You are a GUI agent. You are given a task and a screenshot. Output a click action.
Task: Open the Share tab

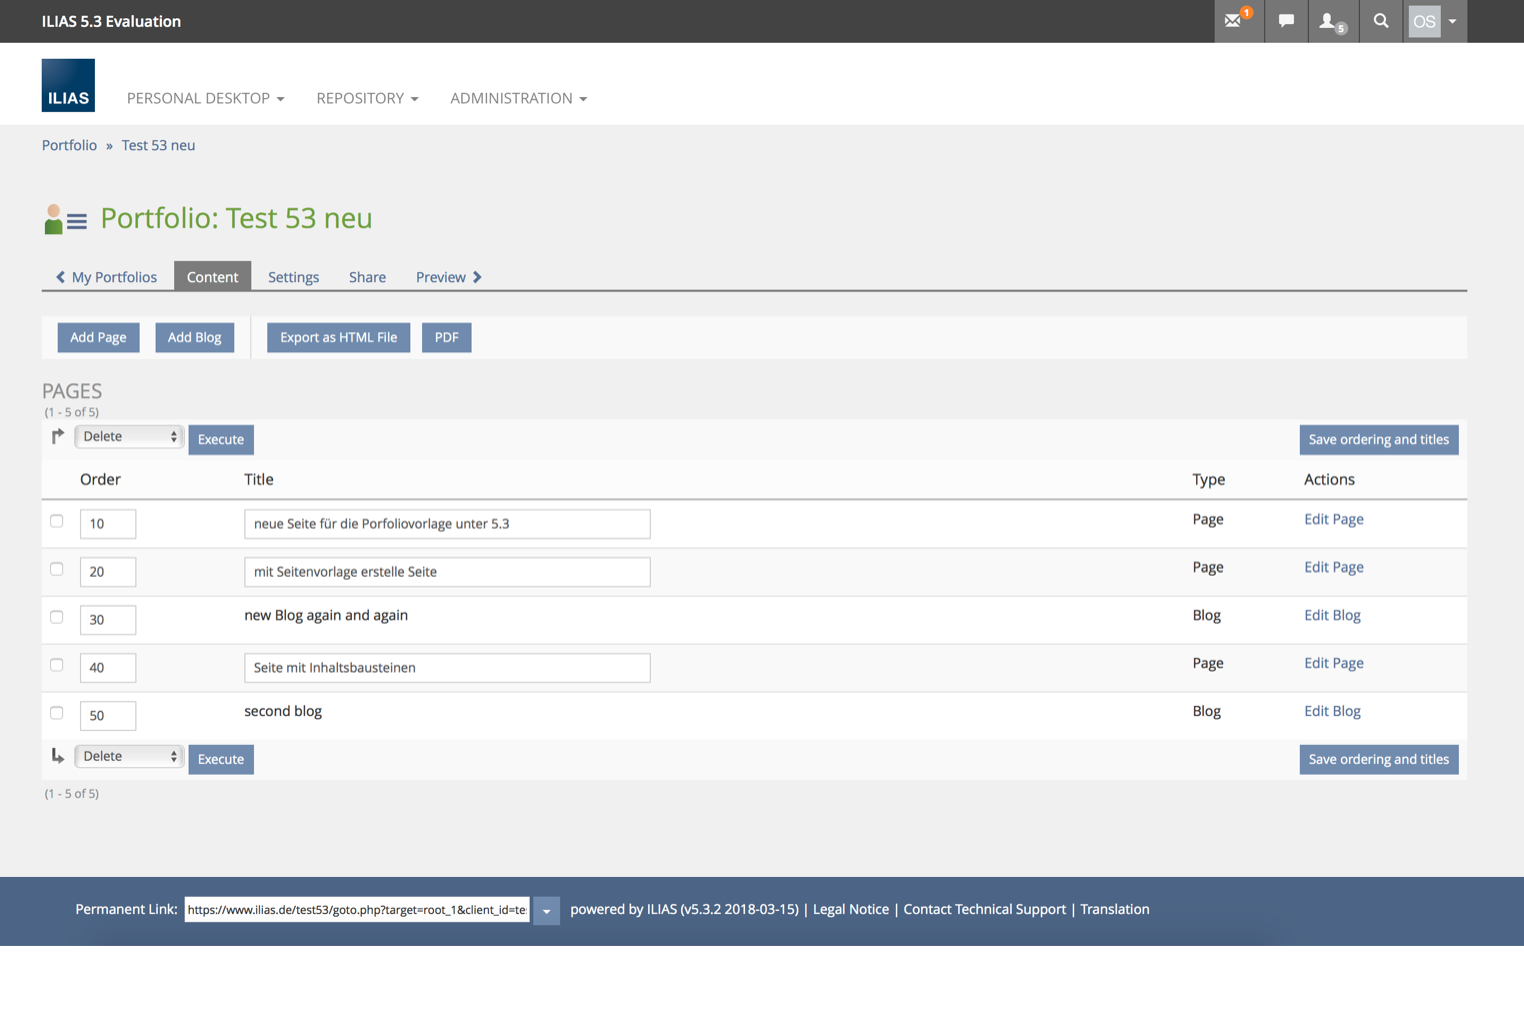(x=367, y=277)
